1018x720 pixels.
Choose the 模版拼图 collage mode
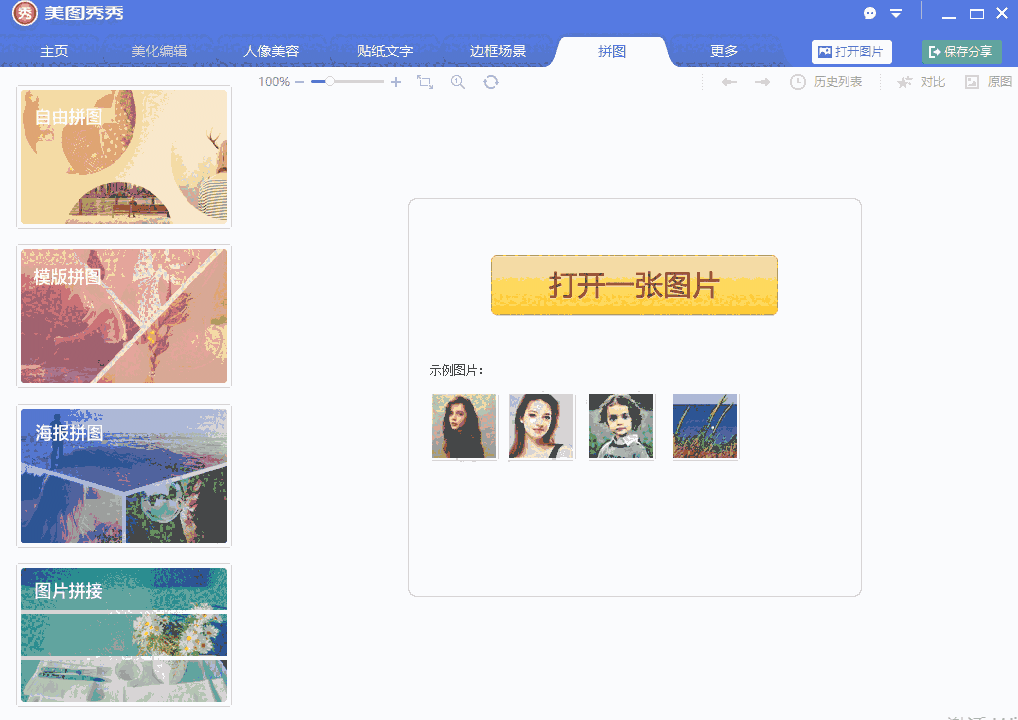(x=124, y=316)
